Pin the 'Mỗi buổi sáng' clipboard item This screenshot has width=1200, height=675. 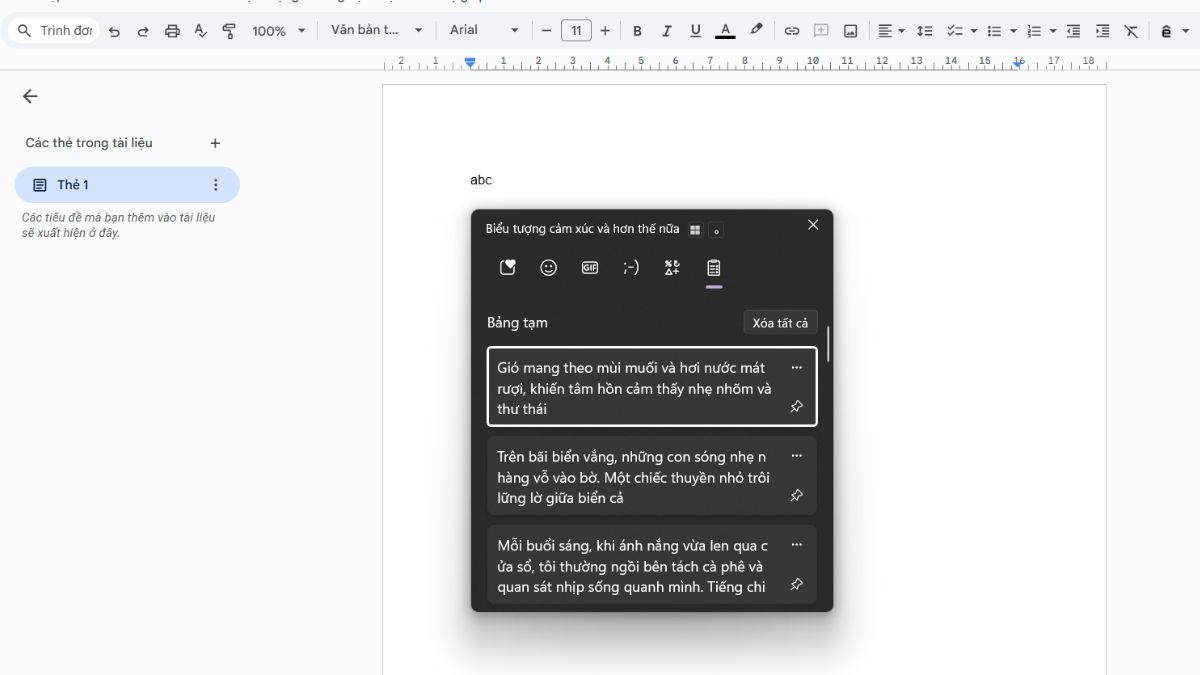797,584
